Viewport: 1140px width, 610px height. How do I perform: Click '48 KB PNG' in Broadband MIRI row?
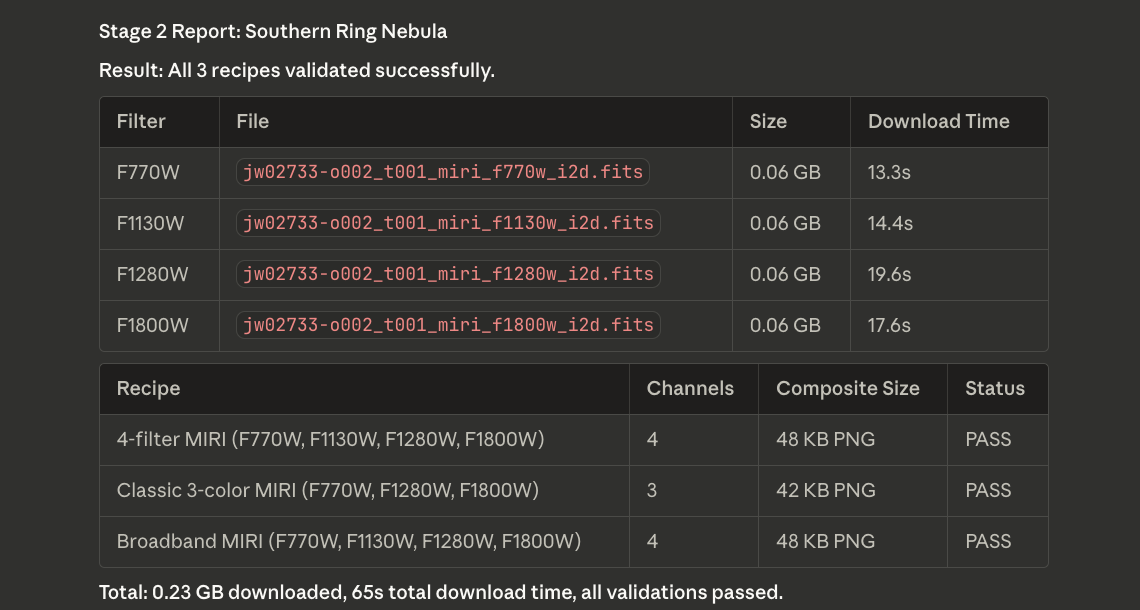[x=826, y=541]
